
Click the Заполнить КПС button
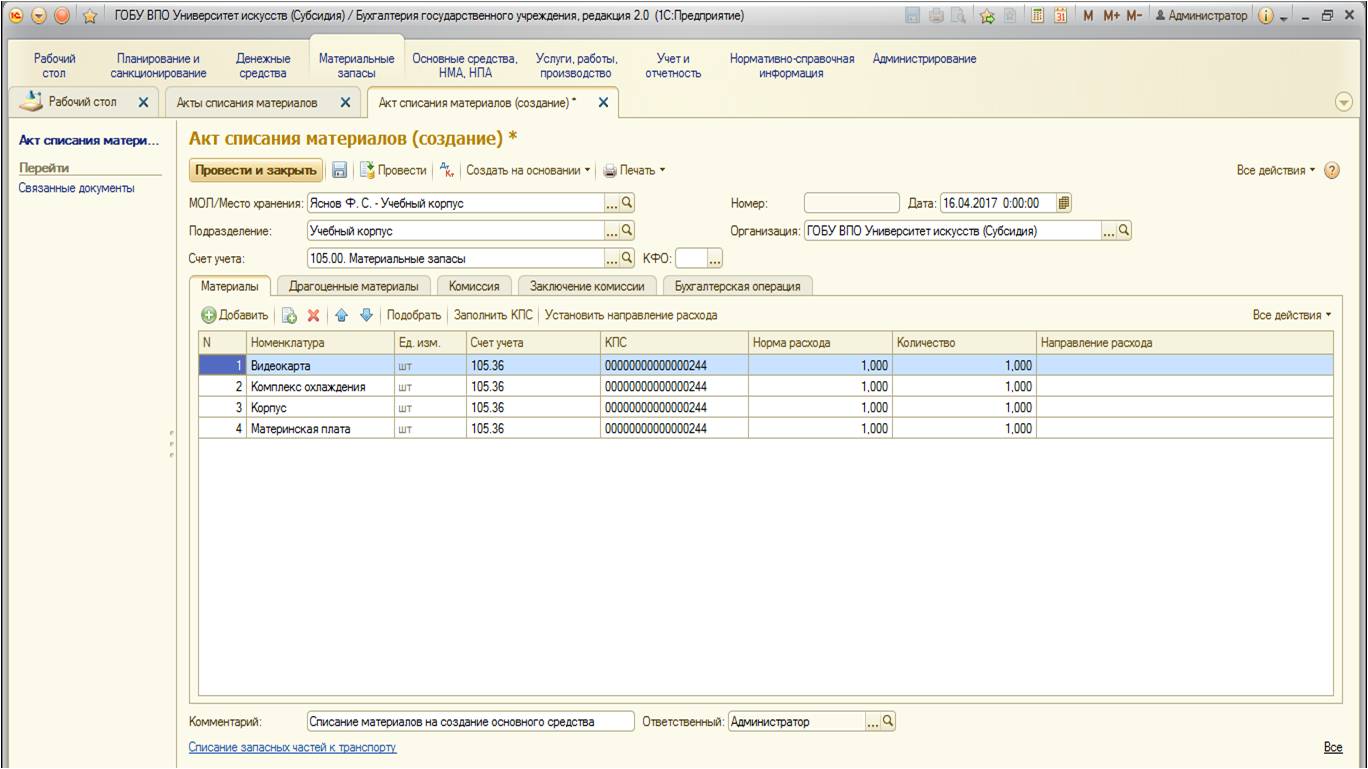(493, 315)
